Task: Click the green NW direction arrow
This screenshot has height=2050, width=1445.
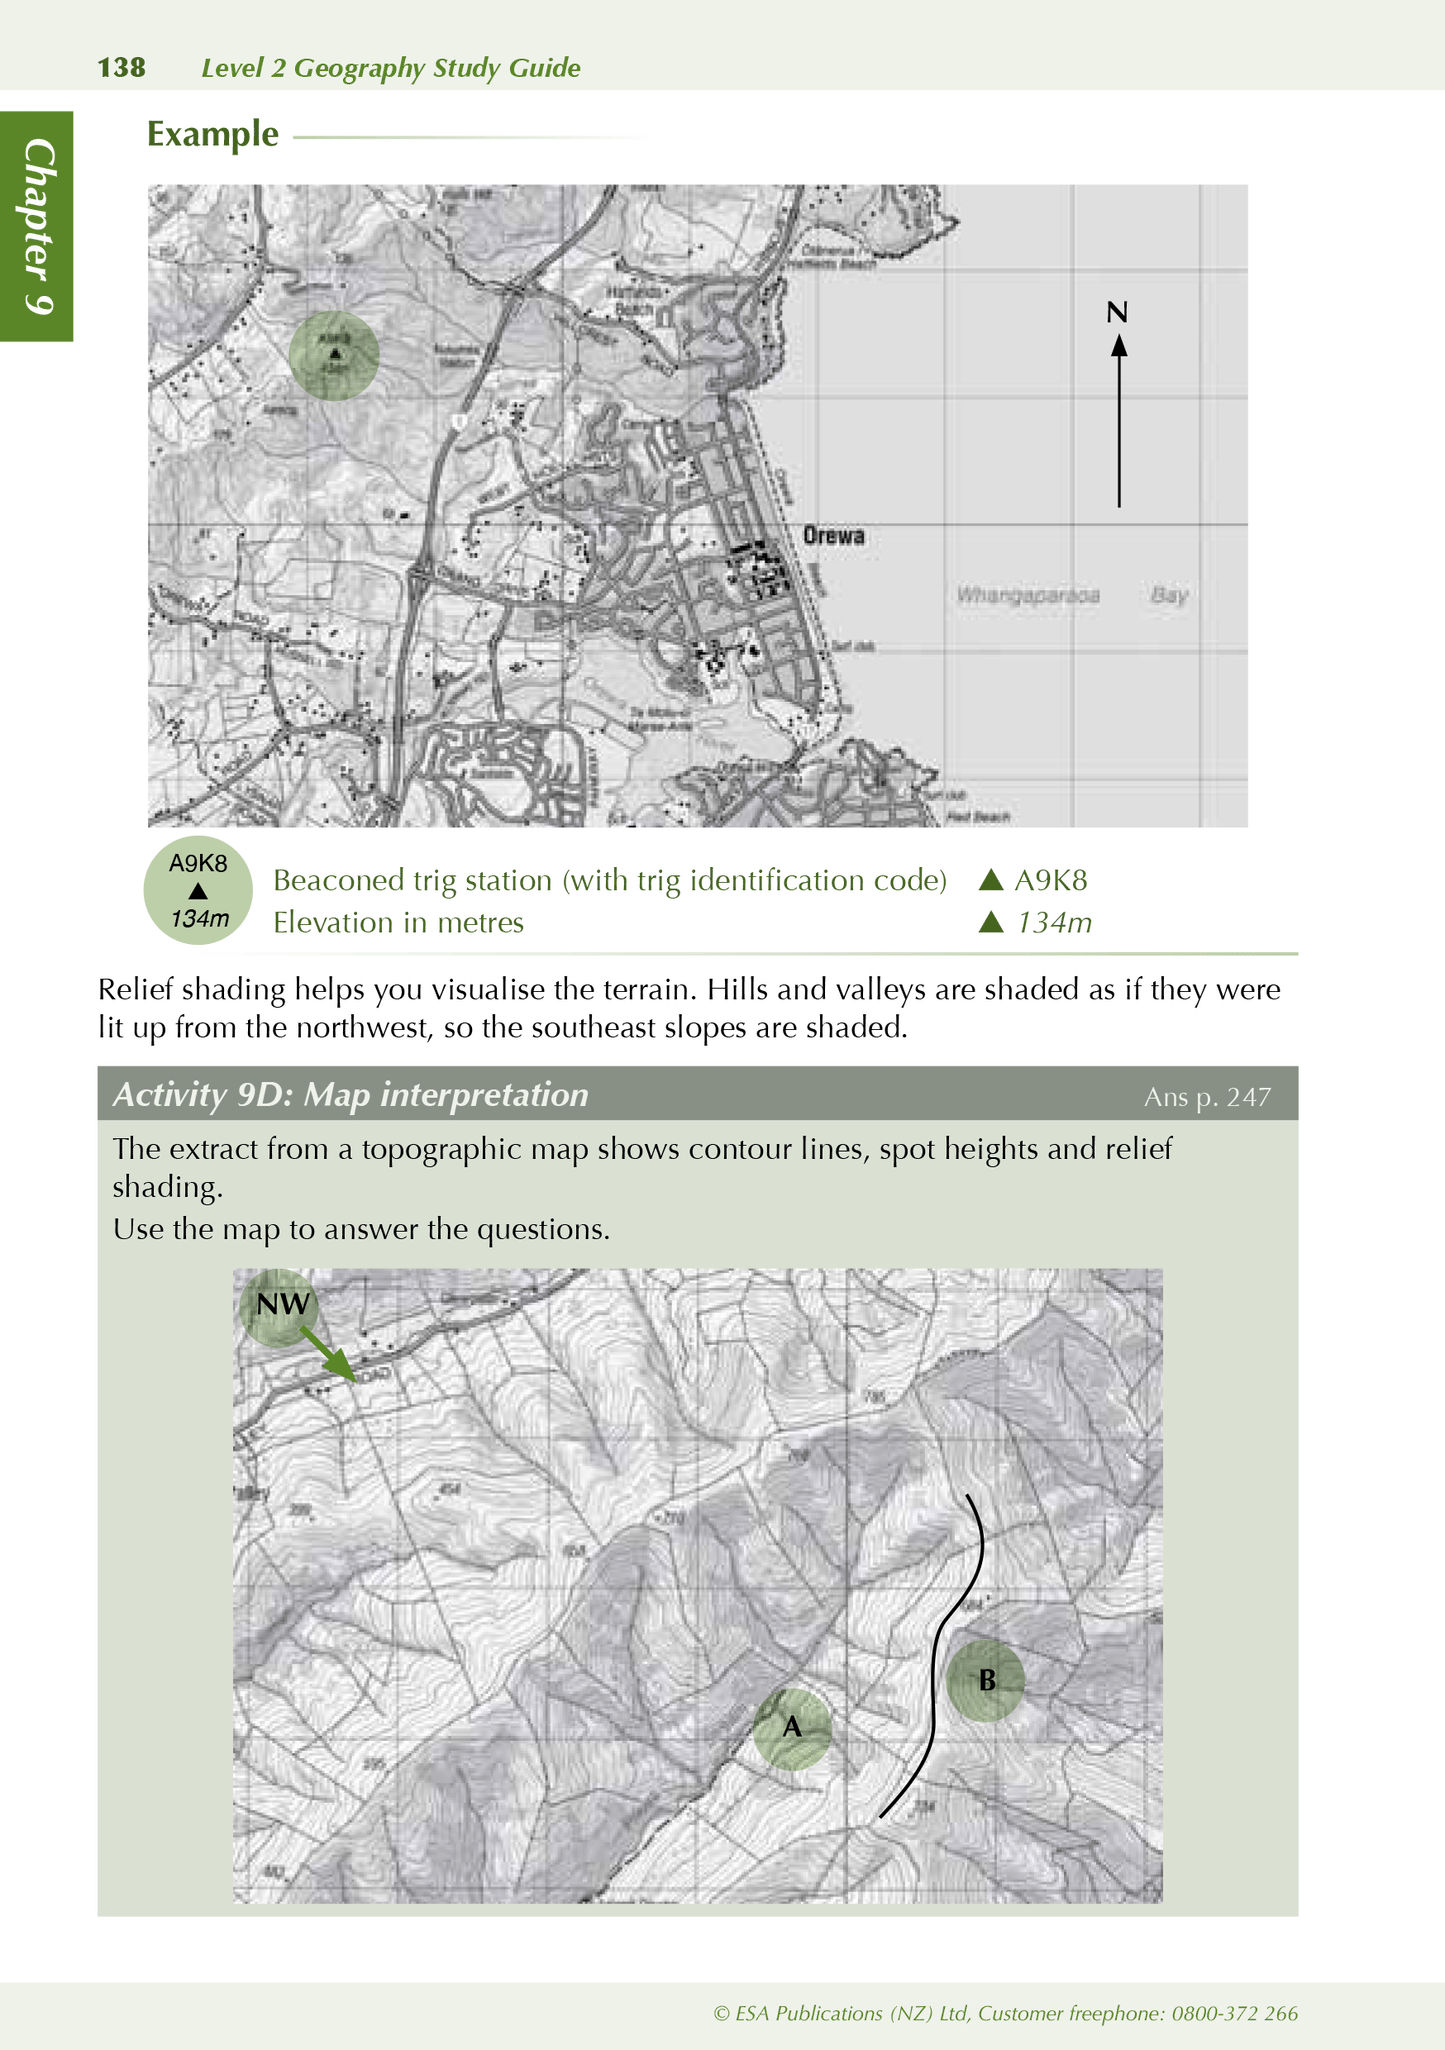Action: 328,1355
